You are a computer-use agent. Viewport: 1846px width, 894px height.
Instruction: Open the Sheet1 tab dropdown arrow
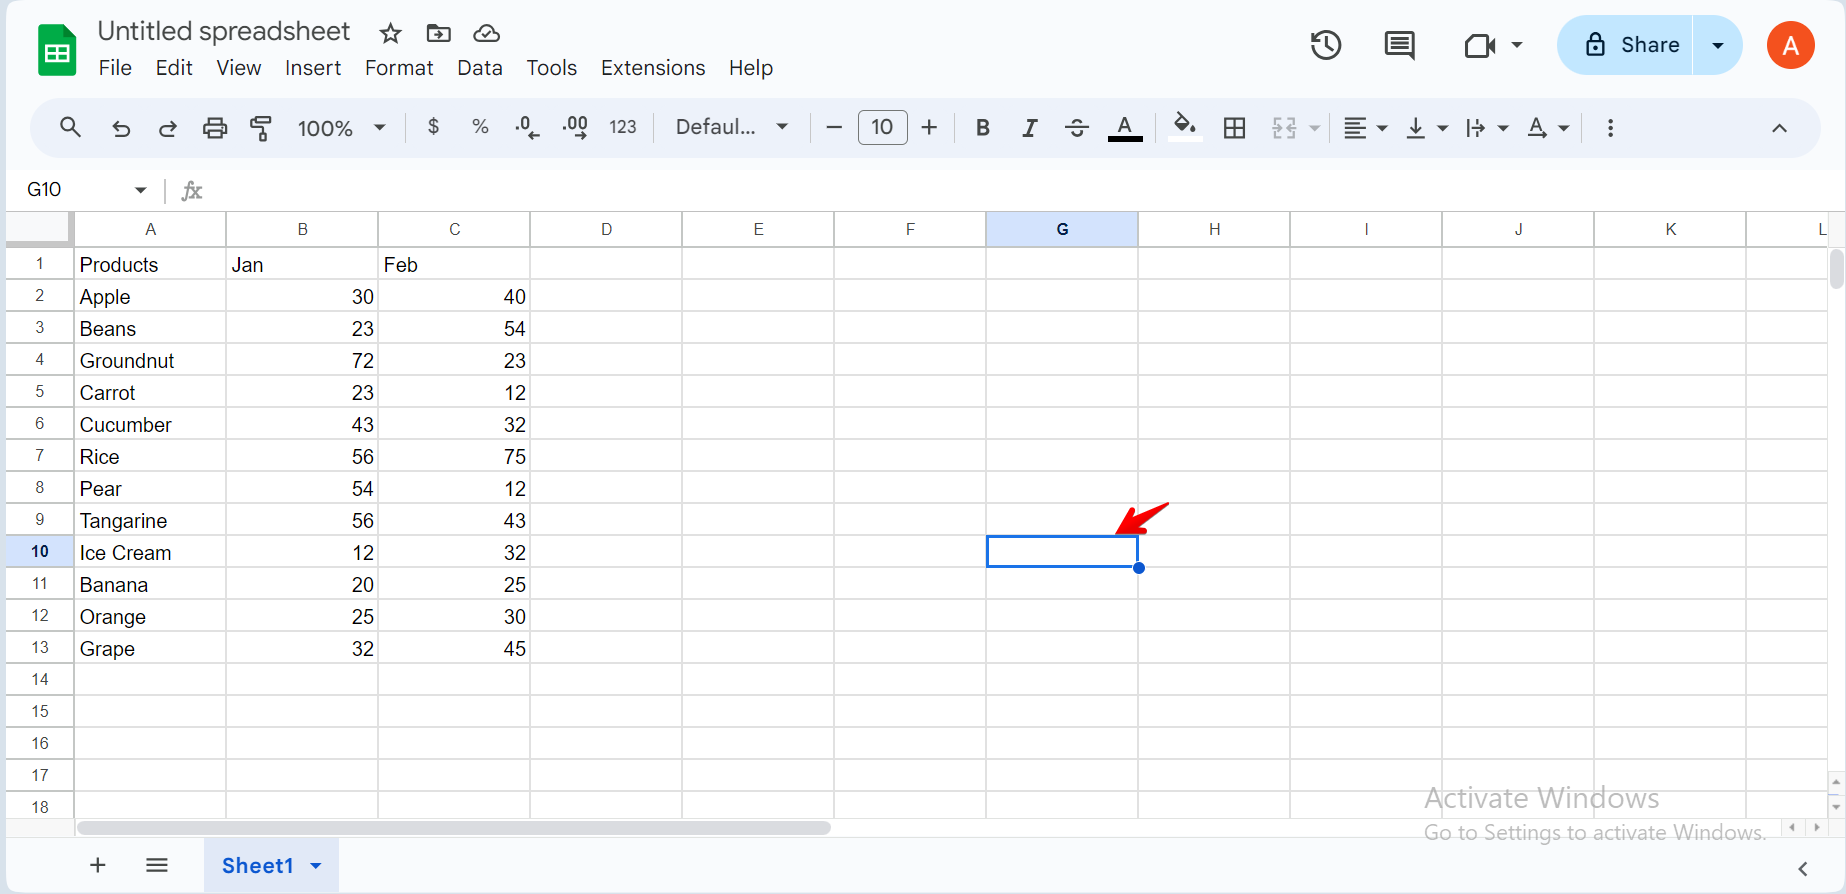click(316, 866)
